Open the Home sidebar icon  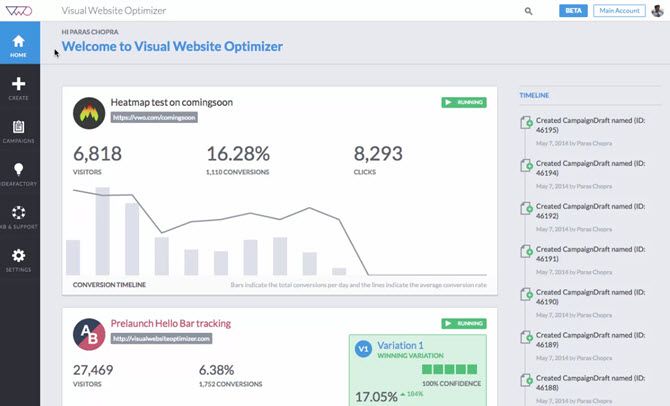(x=19, y=45)
